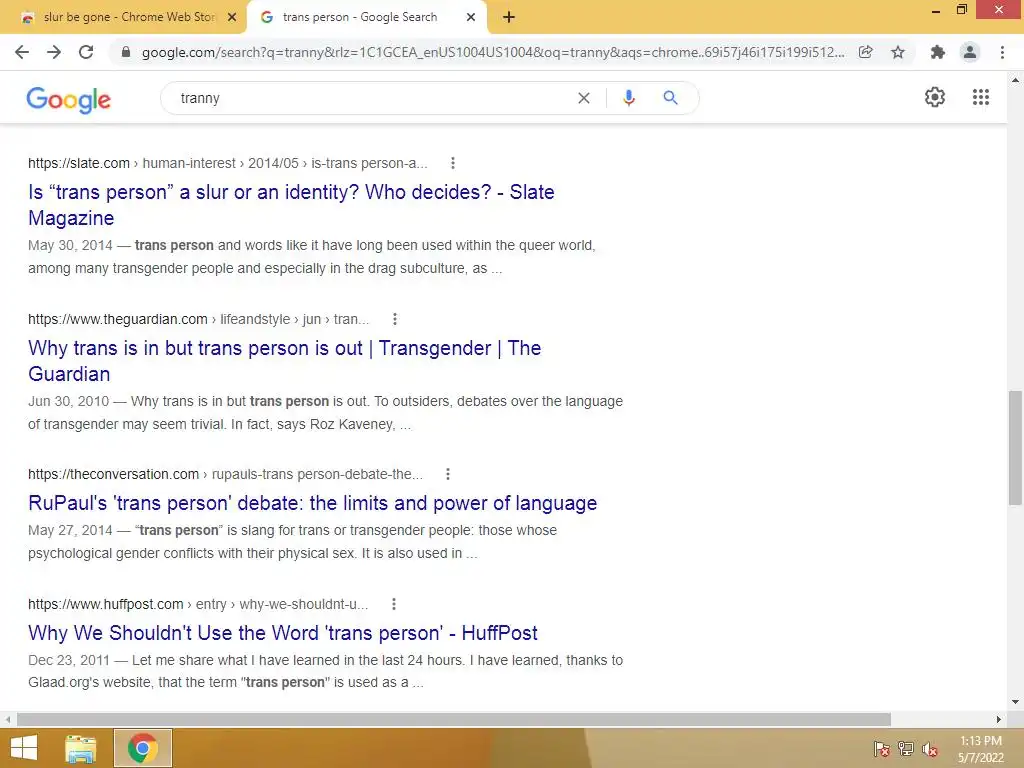Screen dimensions: 1024x768
Task: Open the Chrome profile avatar menu
Action: [970, 52]
